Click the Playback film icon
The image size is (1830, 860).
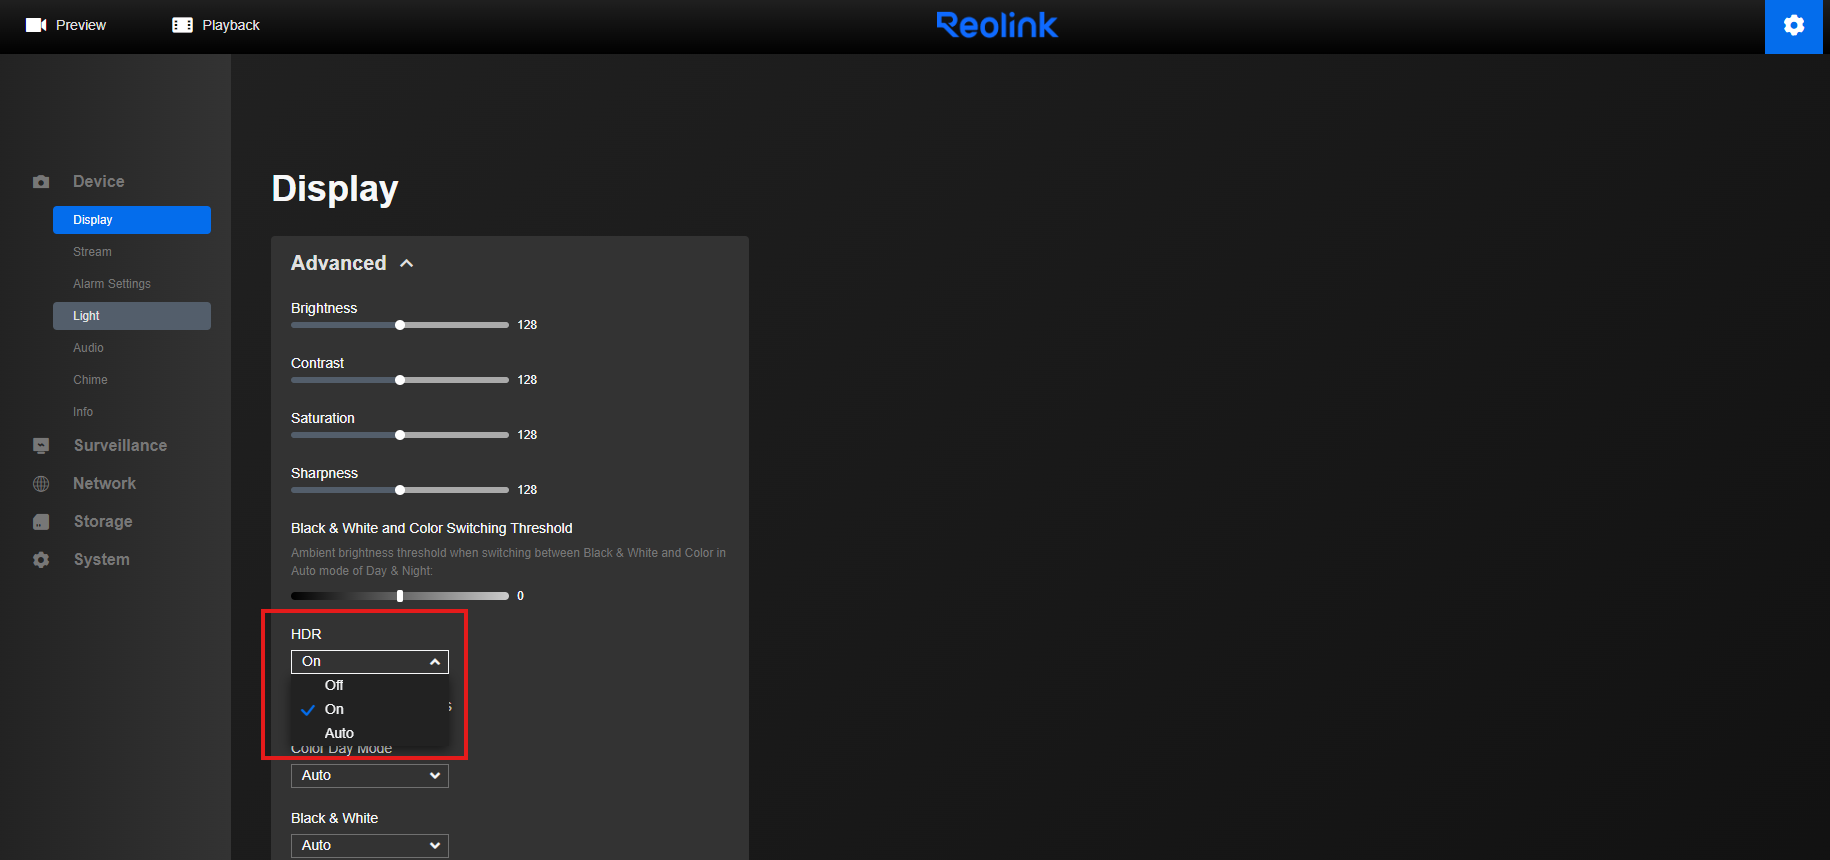coord(182,25)
